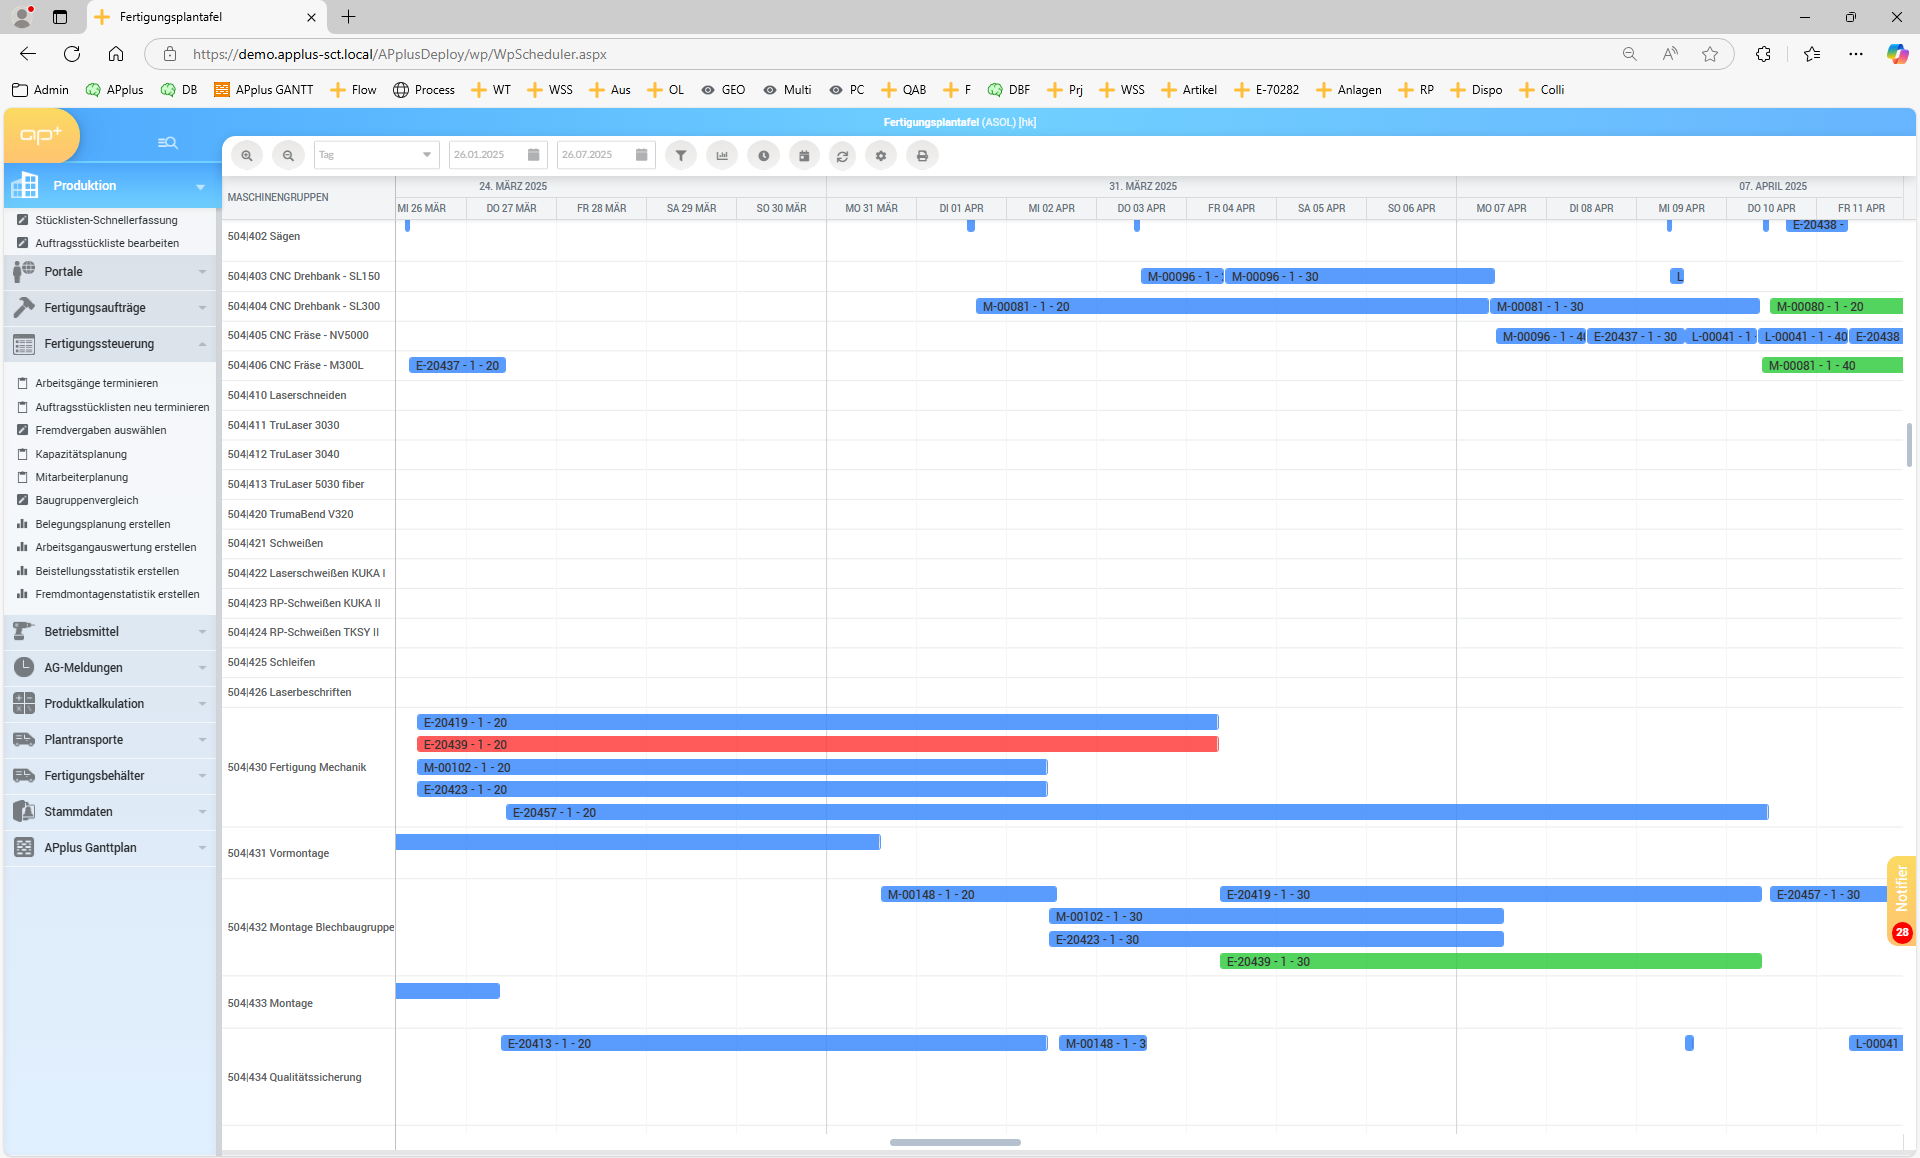1920x1158 pixels.
Task: Expand the Betriebsmittel sidebar section
Action: (x=110, y=632)
